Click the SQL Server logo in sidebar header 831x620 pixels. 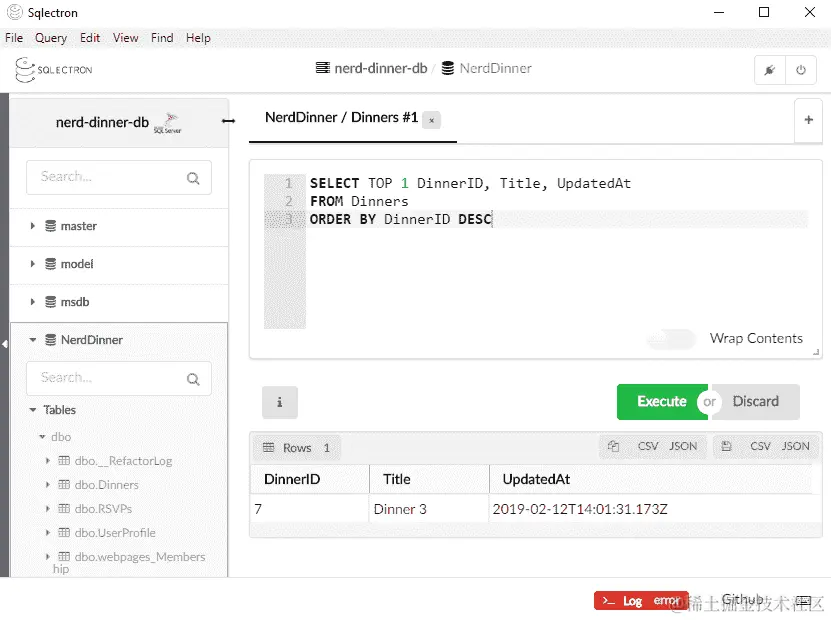168,123
